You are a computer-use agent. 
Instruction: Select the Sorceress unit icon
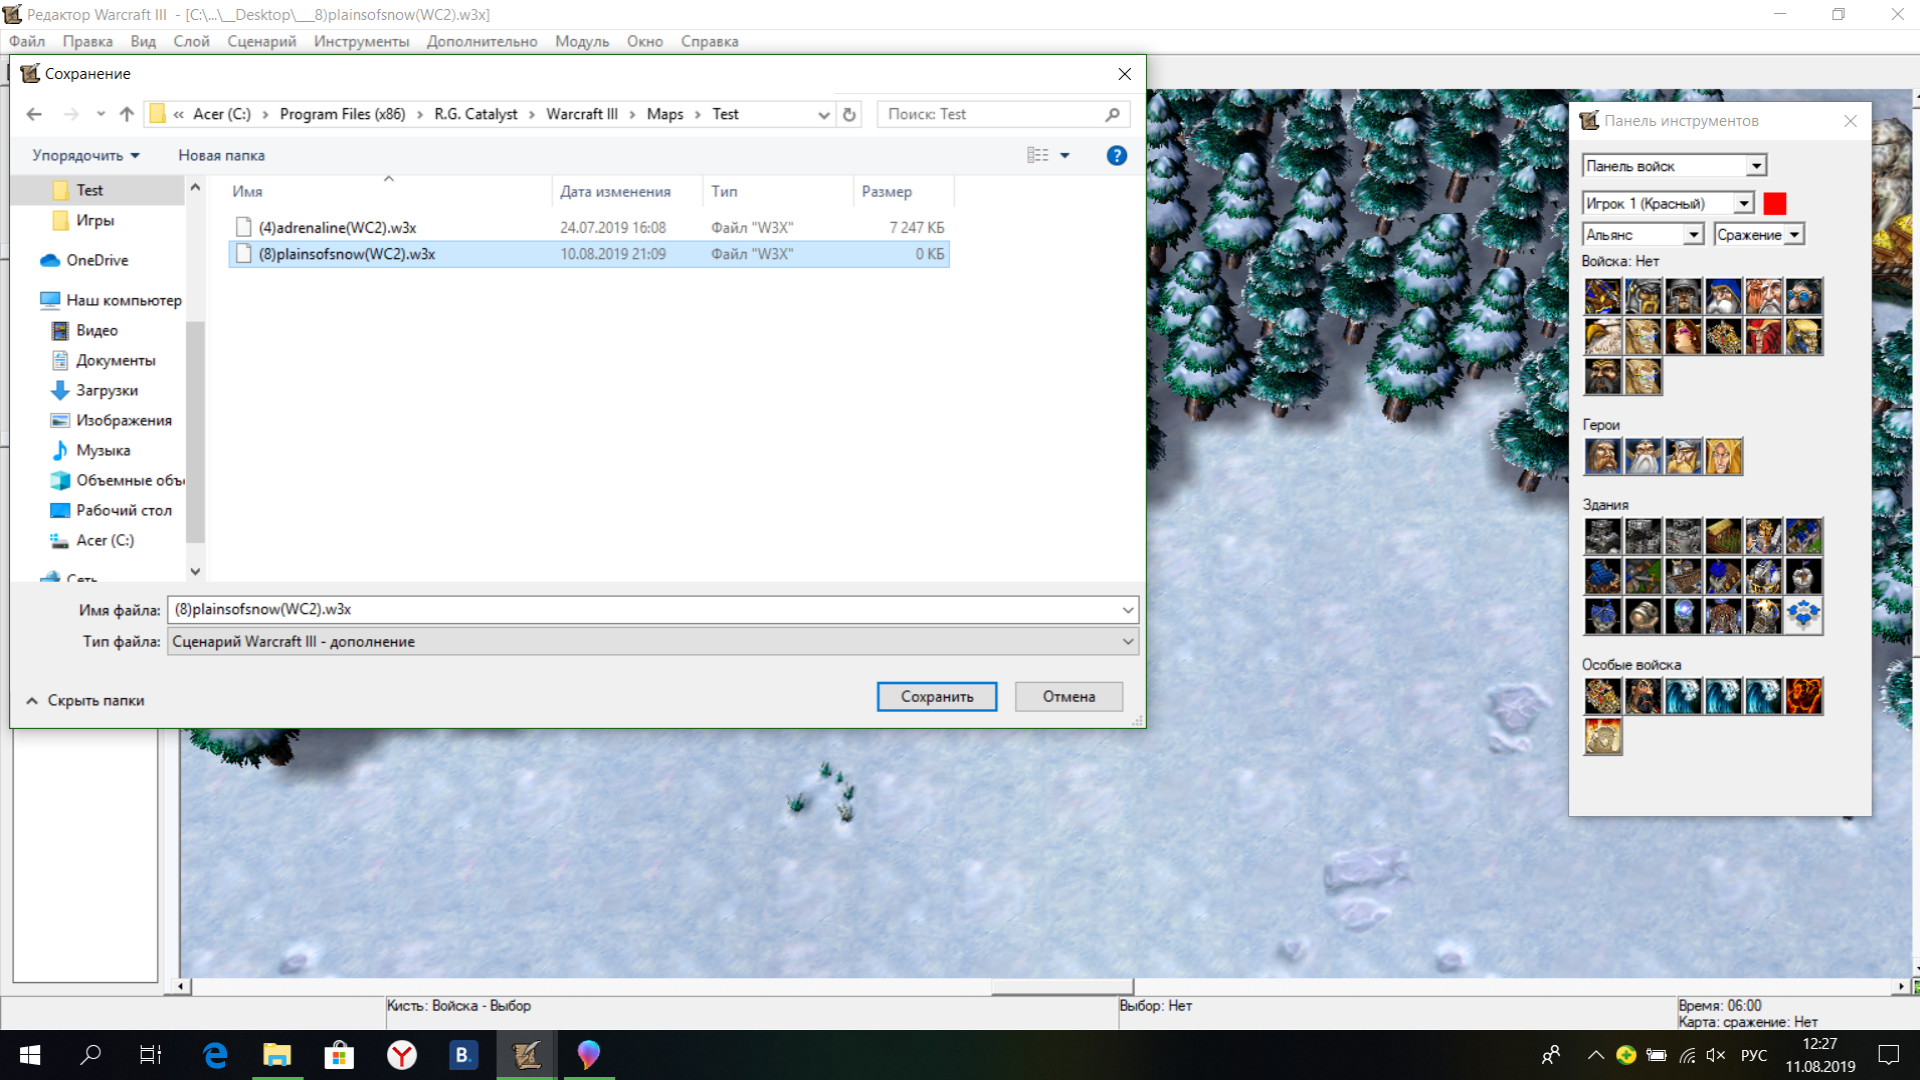point(1683,337)
